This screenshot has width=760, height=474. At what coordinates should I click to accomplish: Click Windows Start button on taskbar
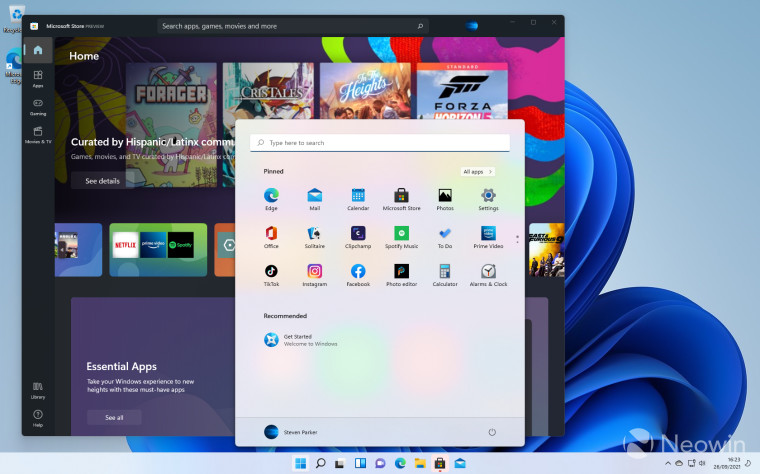click(x=301, y=463)
